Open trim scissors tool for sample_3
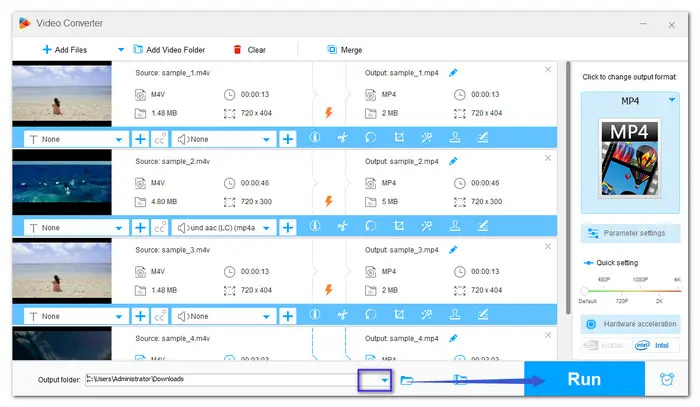 click(x=342, y=314)
